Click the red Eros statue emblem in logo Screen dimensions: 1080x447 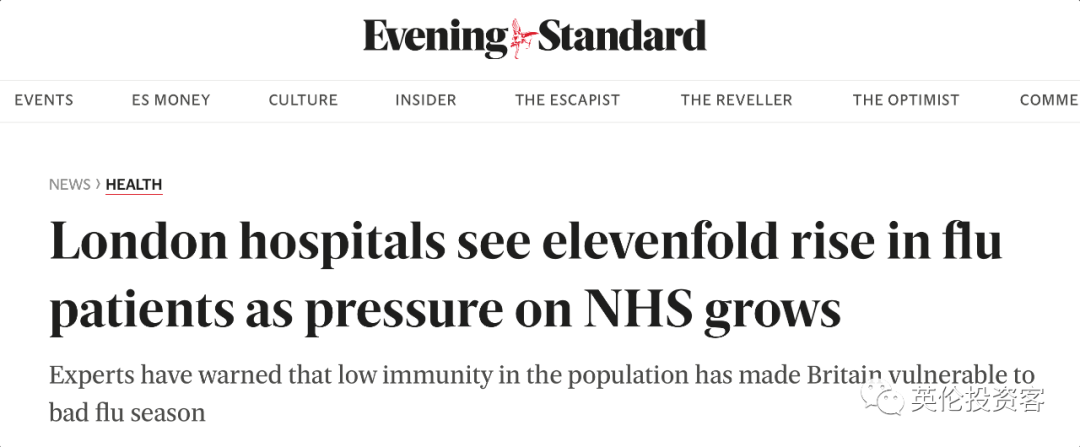523,38
